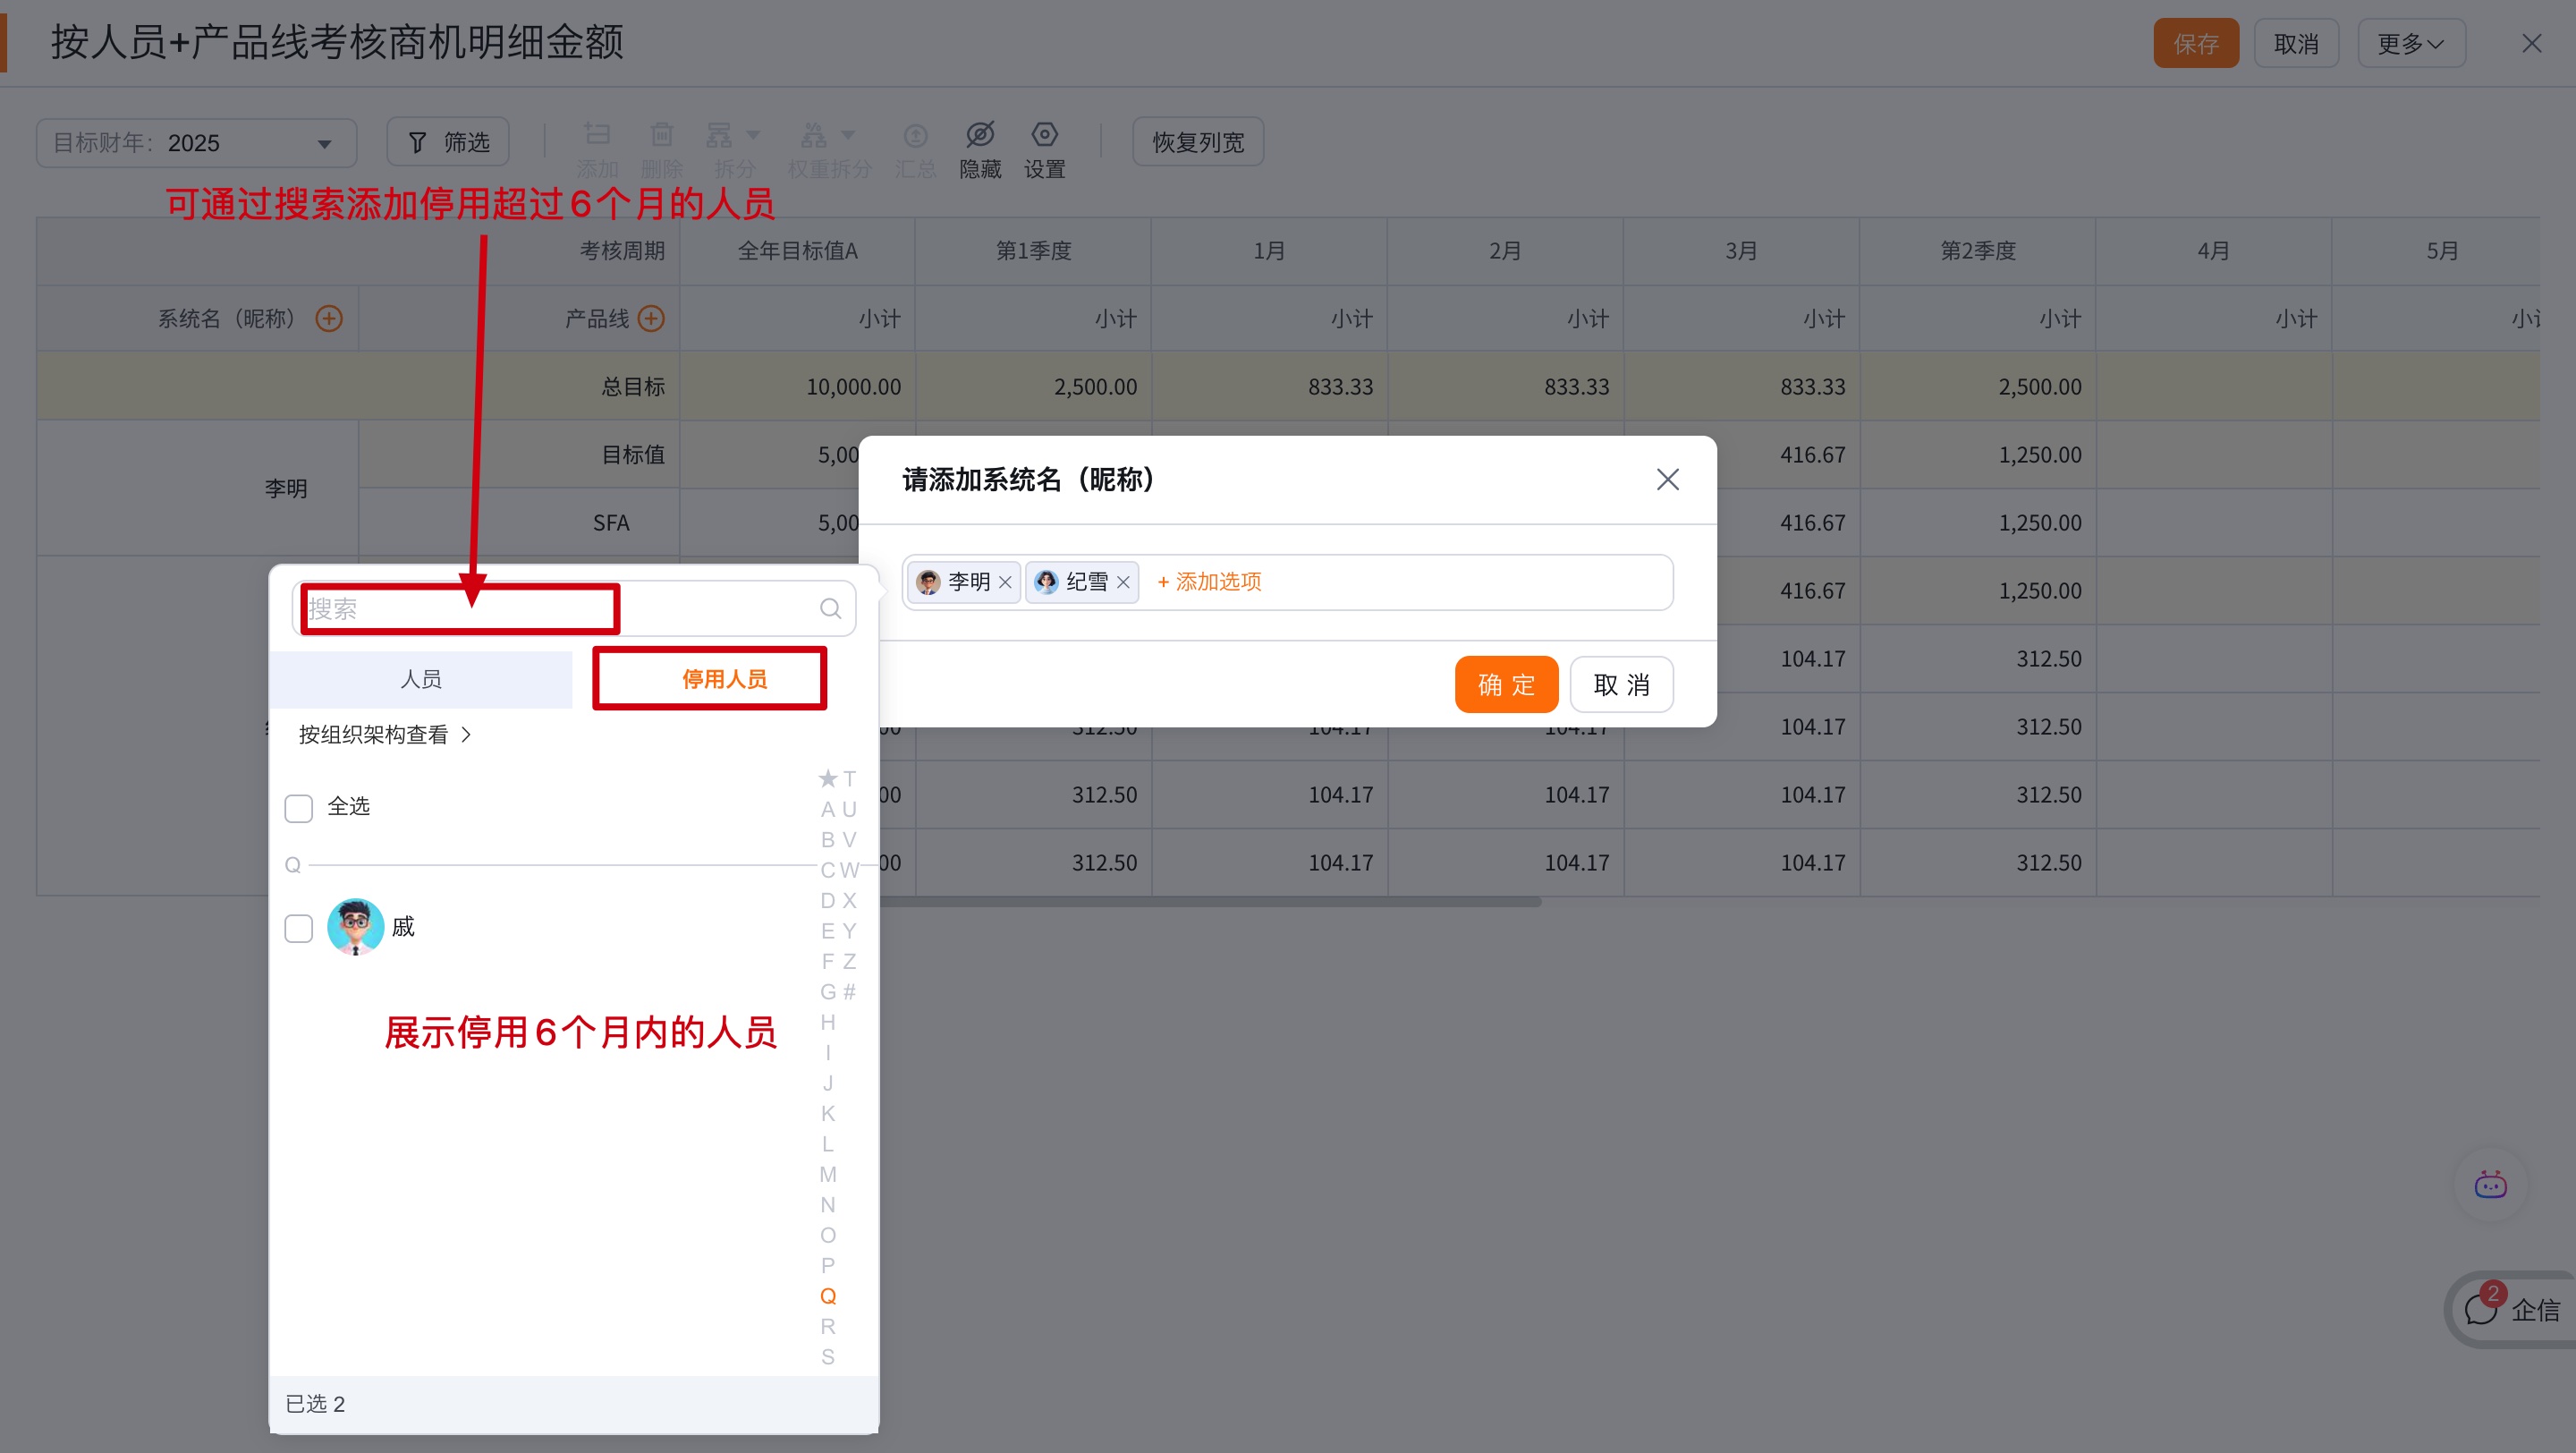Click the 总目标 10,000.00 cell
The height and width of the screenshot is (1453, 2576).
tap(797, 387)
